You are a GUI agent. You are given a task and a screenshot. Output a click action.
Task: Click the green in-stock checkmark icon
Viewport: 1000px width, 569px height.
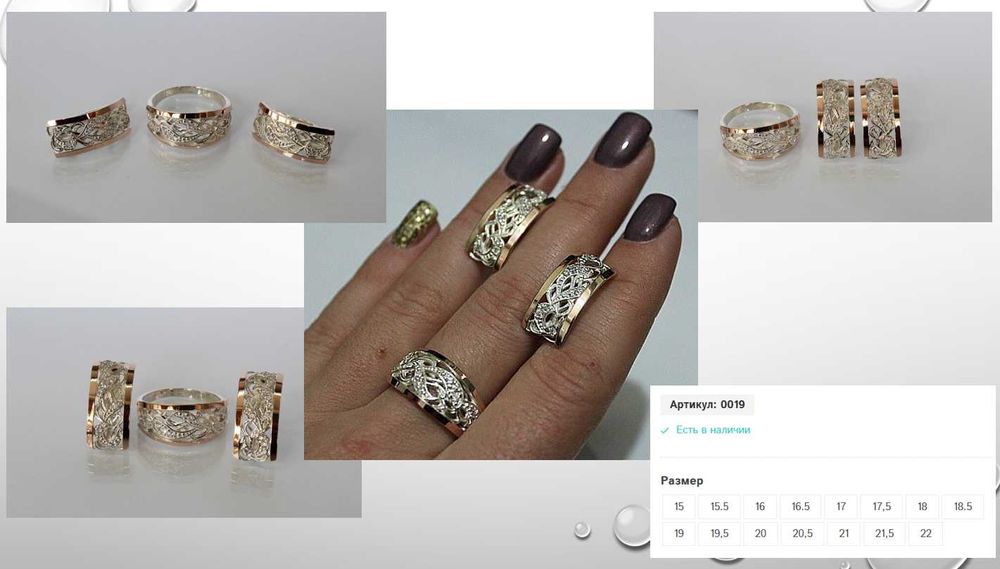[665, 431]
